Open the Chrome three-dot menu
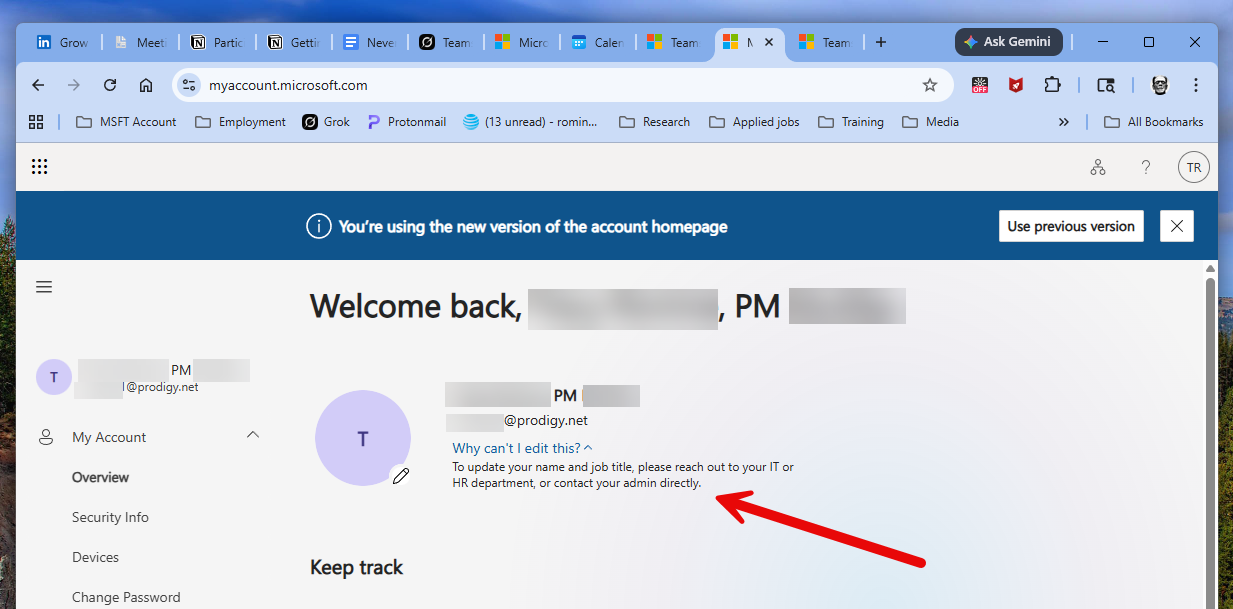Viewport: 1233px width, 609px height. pyautogui.click(x=1196, y=85)
